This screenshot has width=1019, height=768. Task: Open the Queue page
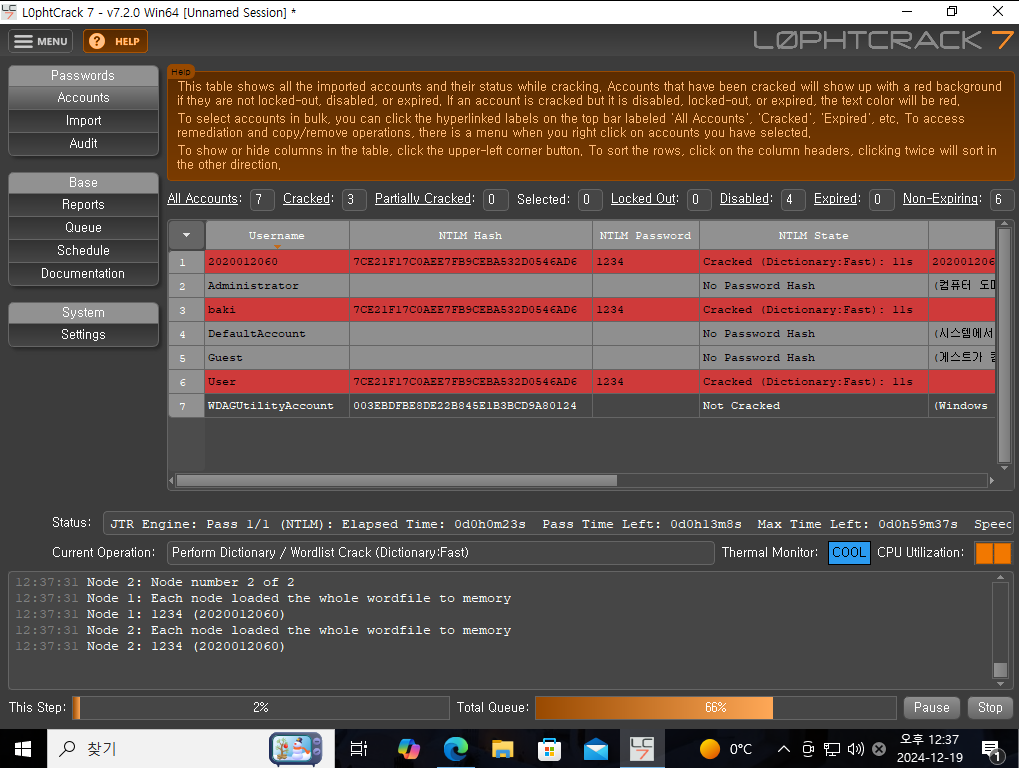pos(83,227)
